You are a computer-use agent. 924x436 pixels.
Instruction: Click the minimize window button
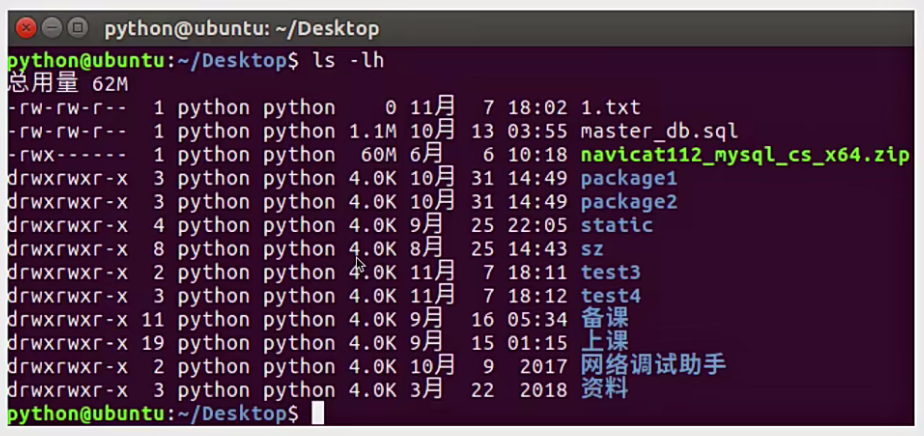pyautogui.click(x=52, y=28)
